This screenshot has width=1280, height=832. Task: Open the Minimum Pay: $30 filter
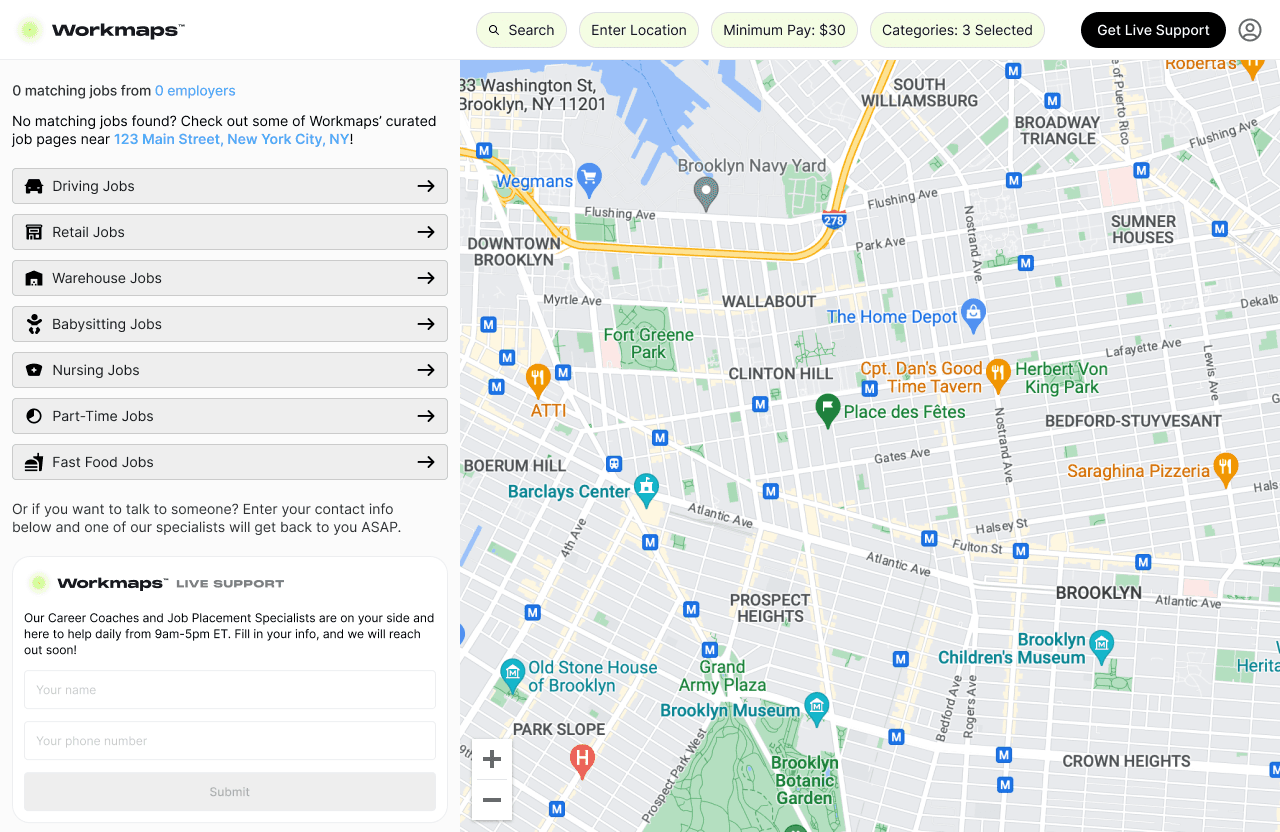point(784,30)
